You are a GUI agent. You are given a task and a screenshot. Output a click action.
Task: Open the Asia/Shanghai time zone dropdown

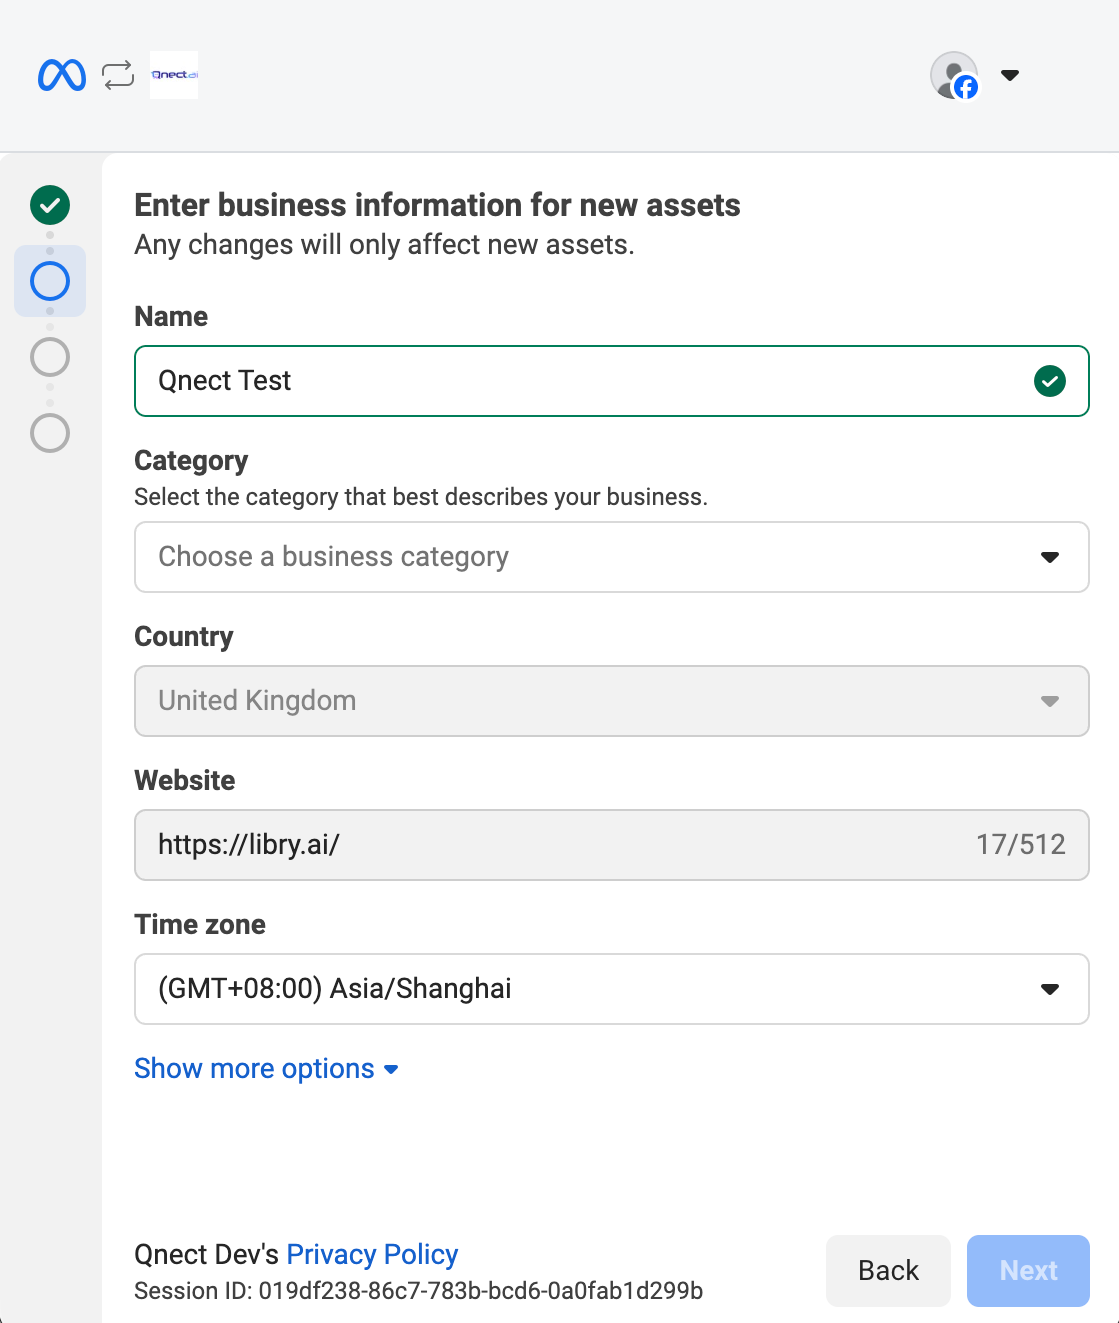(x=612, y=989)
